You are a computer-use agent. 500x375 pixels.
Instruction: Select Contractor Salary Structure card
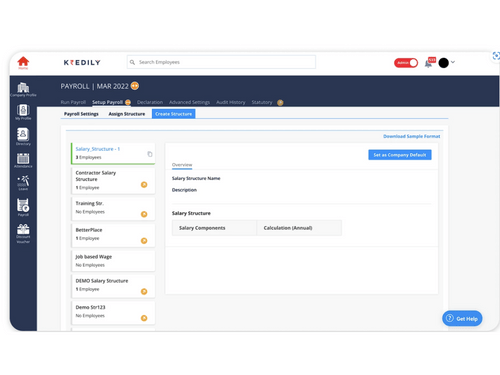pos(113,181)
